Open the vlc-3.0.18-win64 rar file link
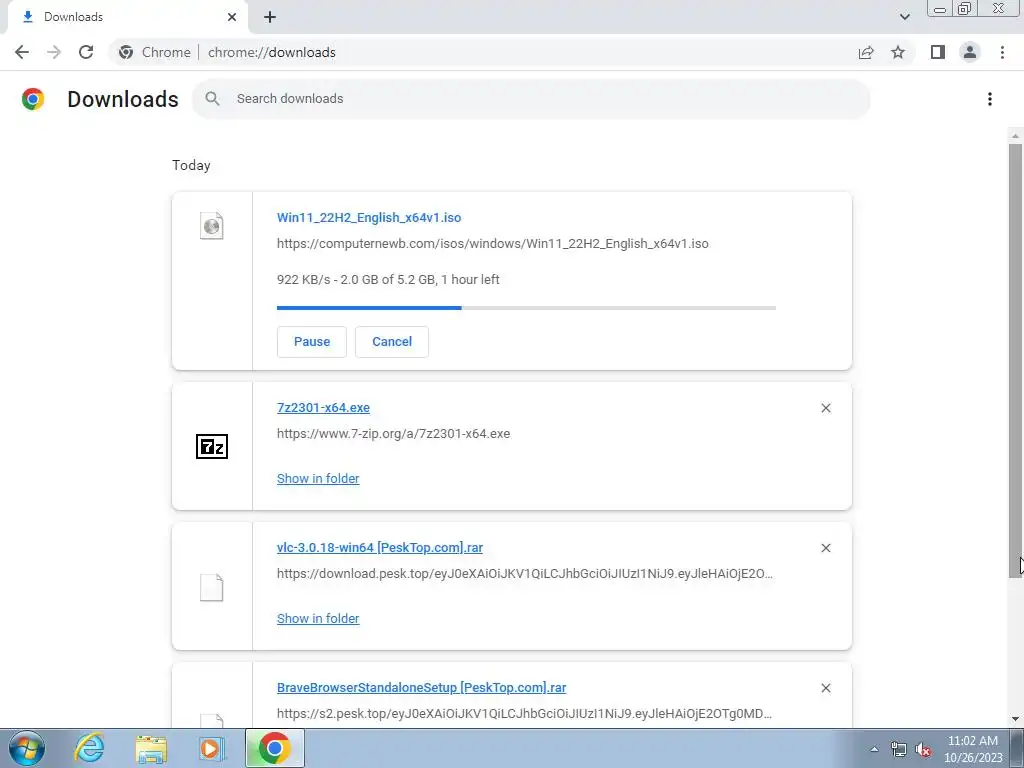Screen dimensions: 1024x768 (x=380, y=548)
